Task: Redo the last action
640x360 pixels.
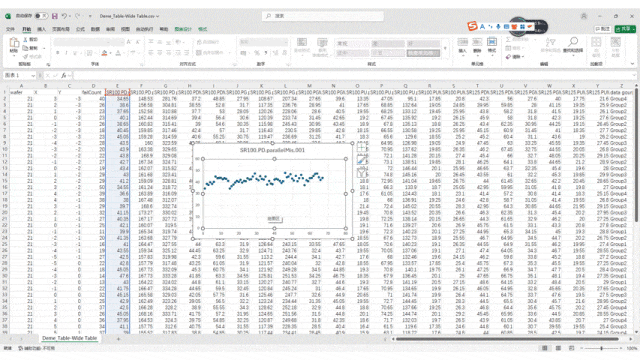Action: [x=78, y=16]
